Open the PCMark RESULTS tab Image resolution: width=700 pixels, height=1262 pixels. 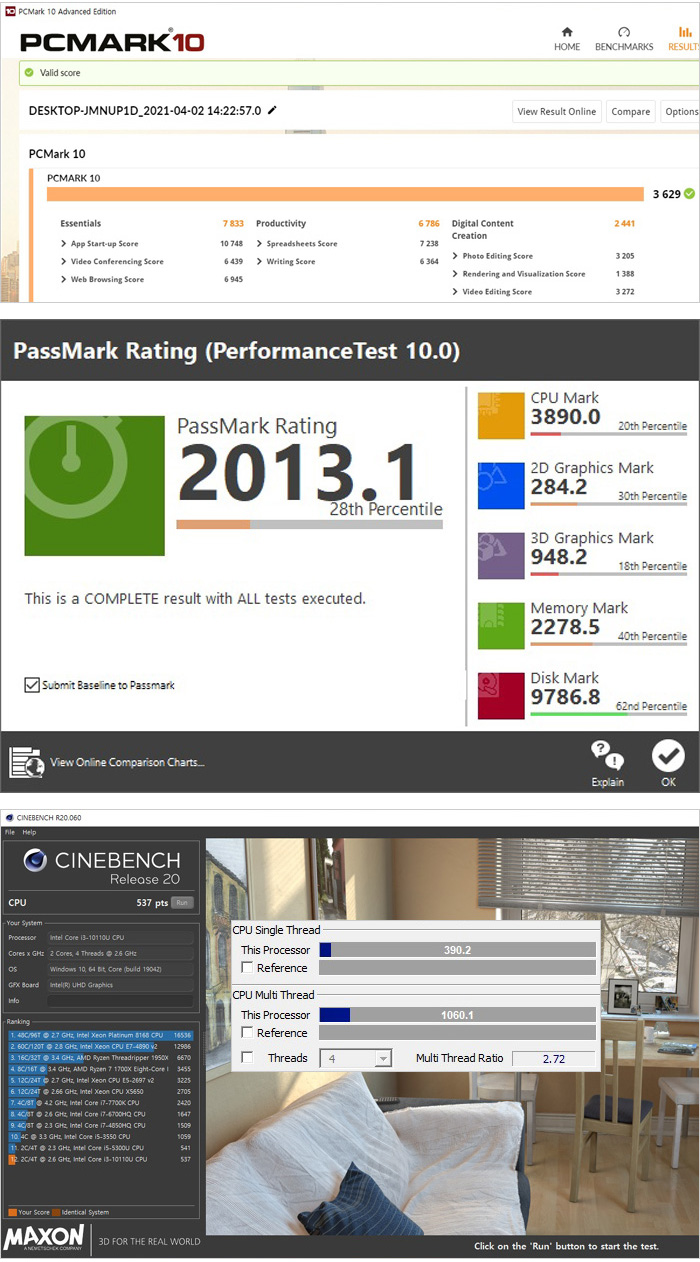click(684, 39)
